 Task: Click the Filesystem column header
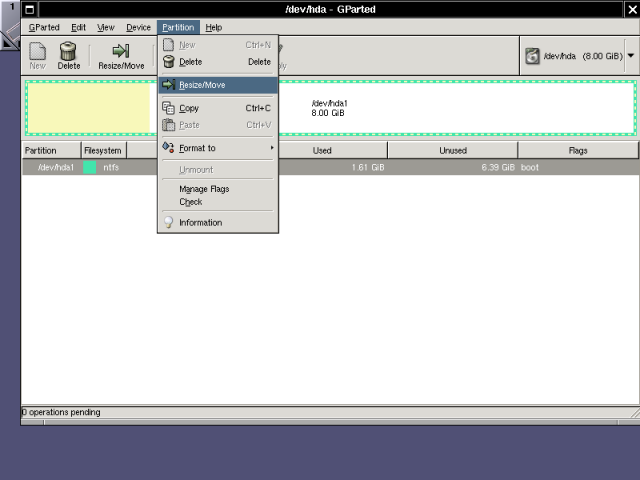(x=104, y=150)
